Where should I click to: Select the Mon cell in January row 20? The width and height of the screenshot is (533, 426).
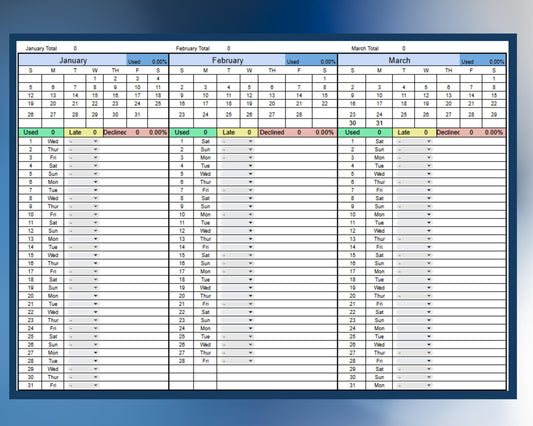[53, 296]
